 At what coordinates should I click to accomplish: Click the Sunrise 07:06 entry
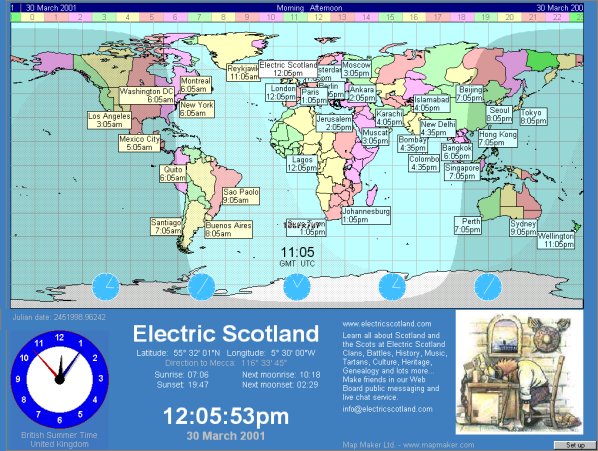pos(182,375)
